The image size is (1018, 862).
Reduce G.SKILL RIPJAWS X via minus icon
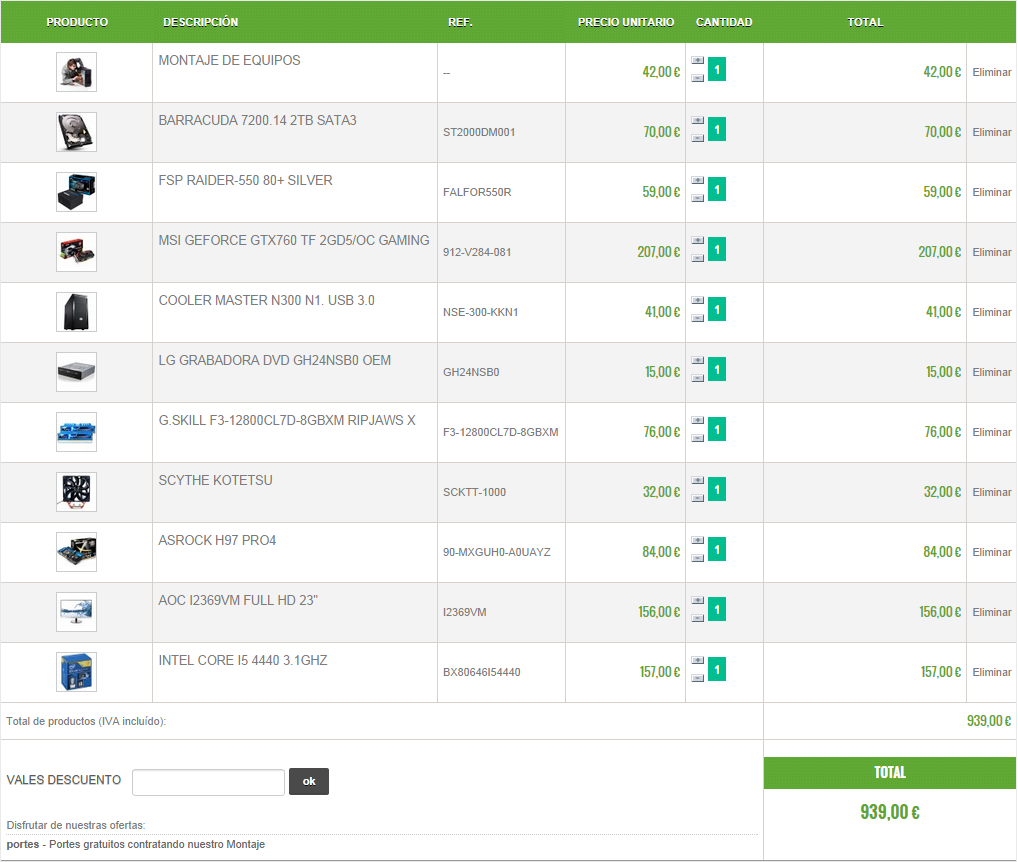pos(697,438)
